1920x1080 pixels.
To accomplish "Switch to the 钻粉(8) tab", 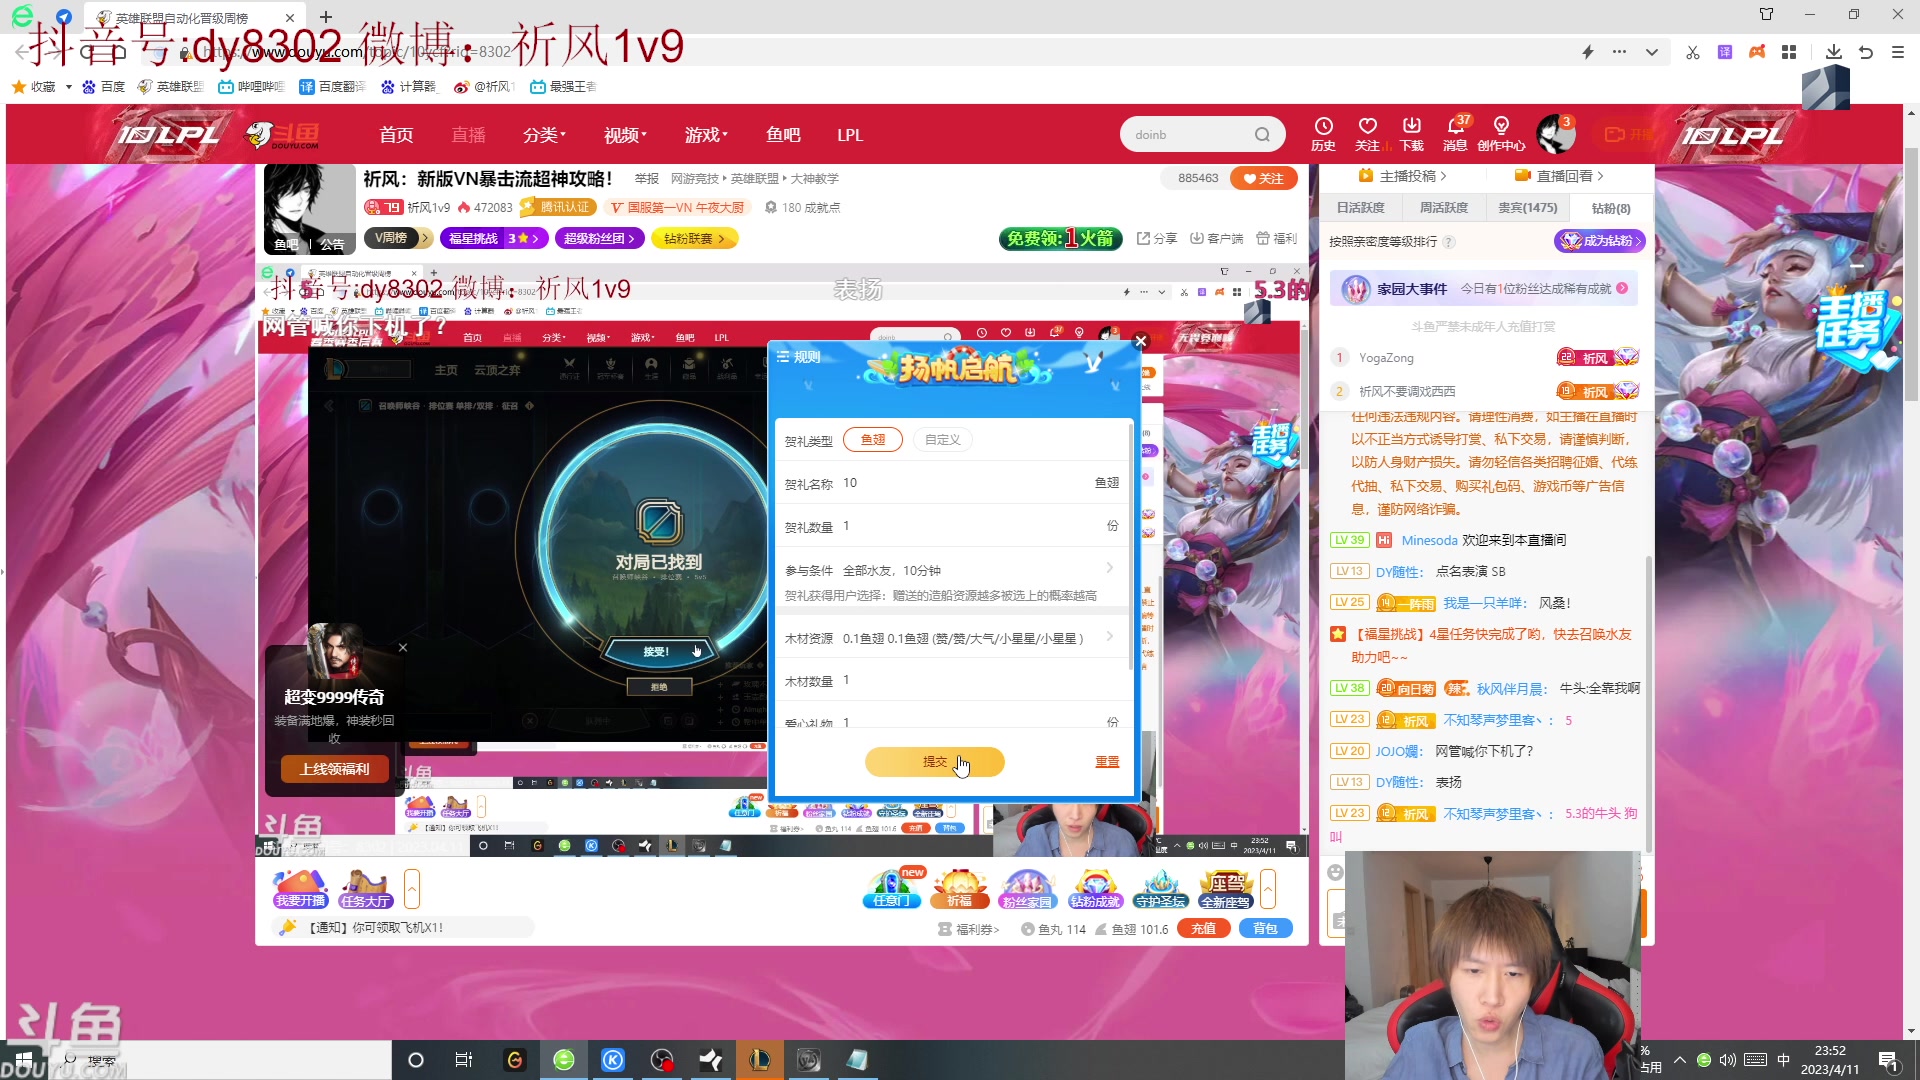I will pyautogui.click(x=1610, y=208).
